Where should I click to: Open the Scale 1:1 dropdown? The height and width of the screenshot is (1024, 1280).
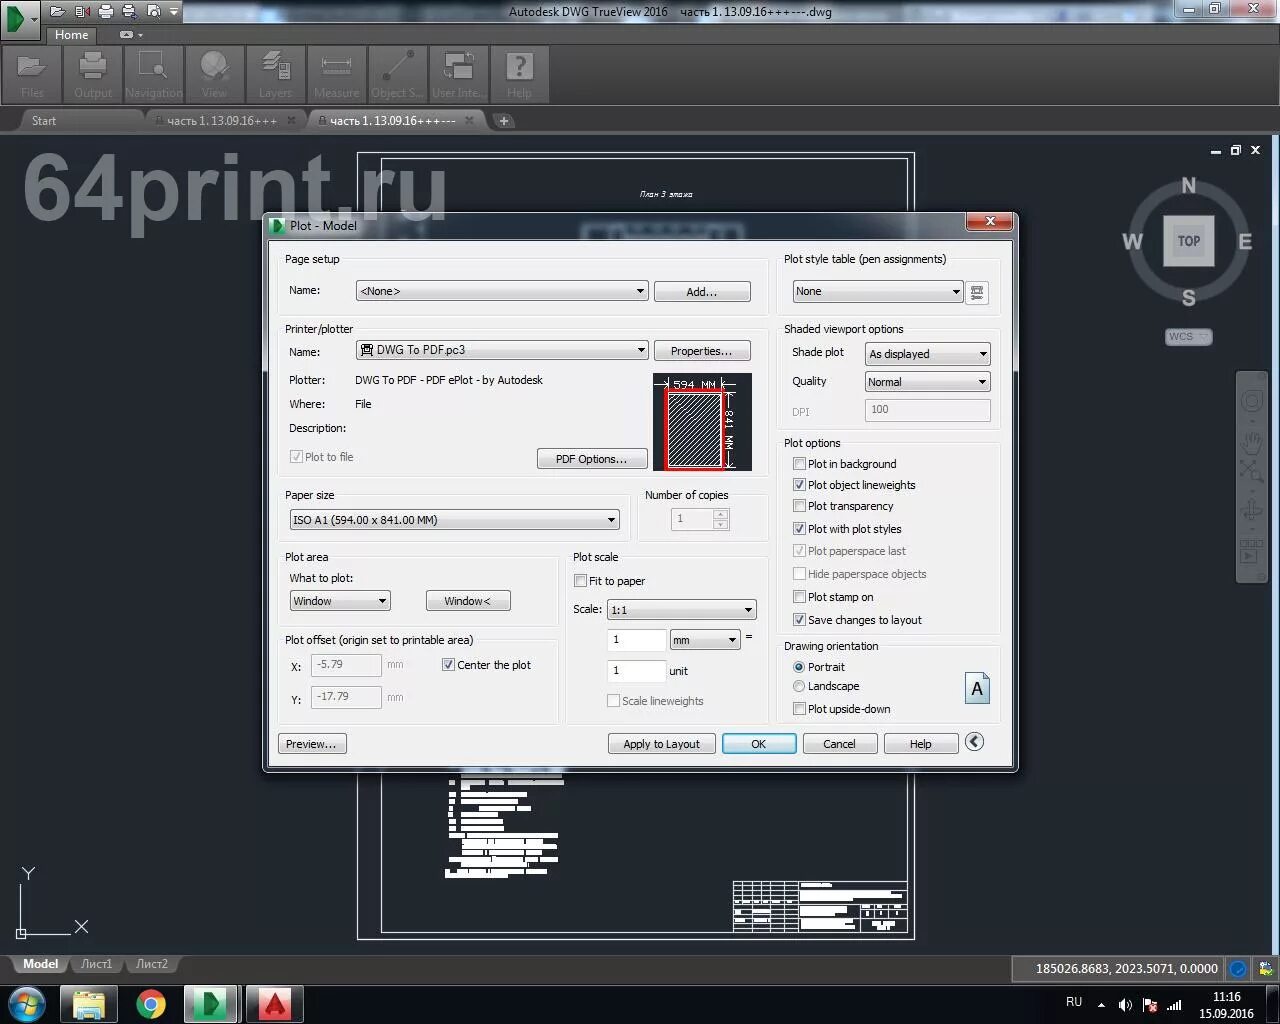(682, 610)
